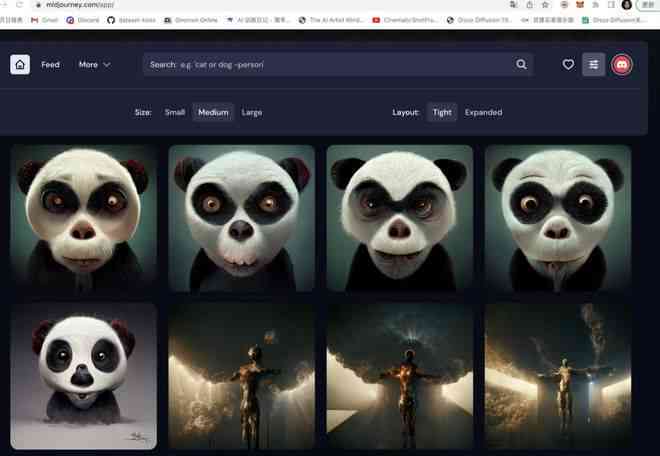Viewport: 660px width, 456px height.
Task: Set thumbnail size to Medium
Action: [x=213, y=112]
